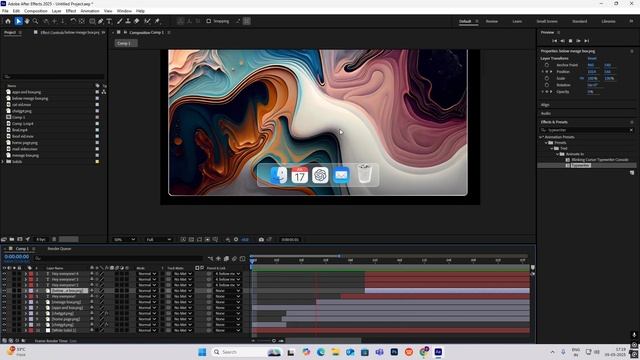Select the Pen tool

click(x=101, y=21)
